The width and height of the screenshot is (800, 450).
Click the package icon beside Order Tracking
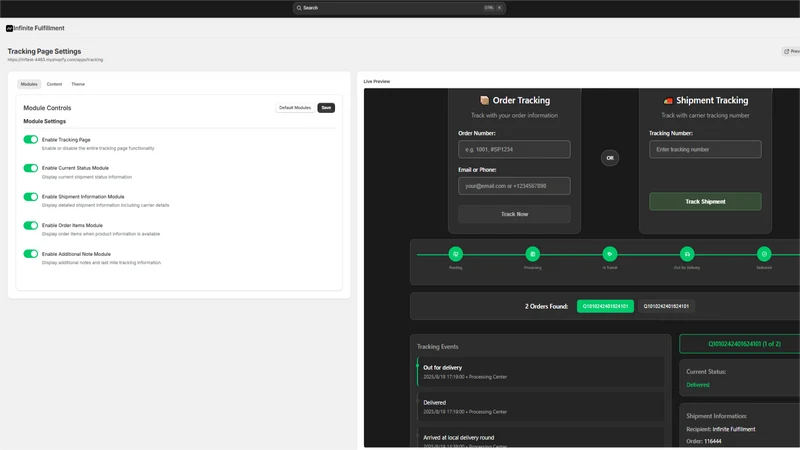click(484, 100)
